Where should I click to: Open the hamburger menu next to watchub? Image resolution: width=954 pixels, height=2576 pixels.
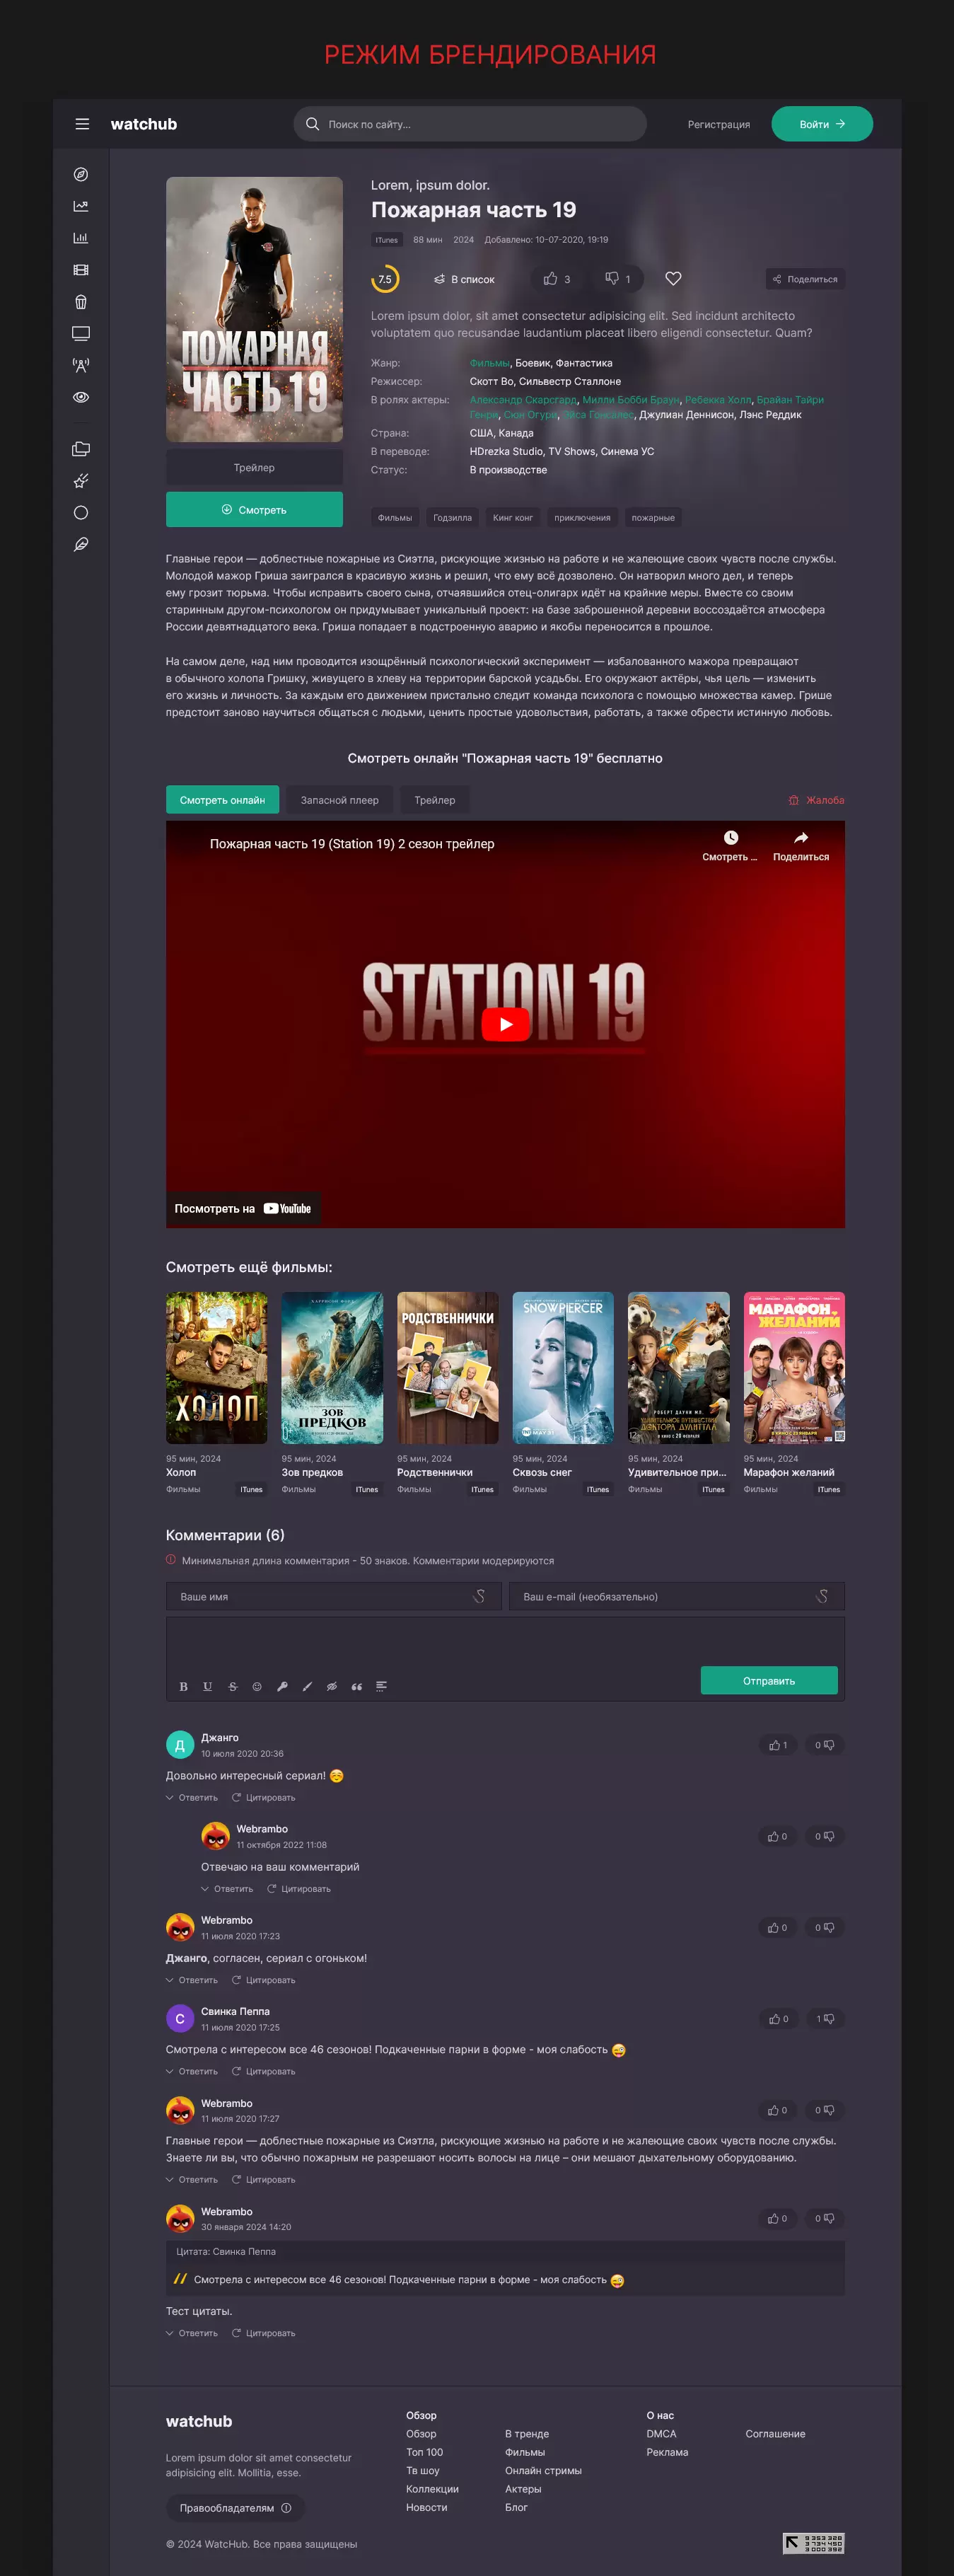pyautogui.click(x=82, y=124)
